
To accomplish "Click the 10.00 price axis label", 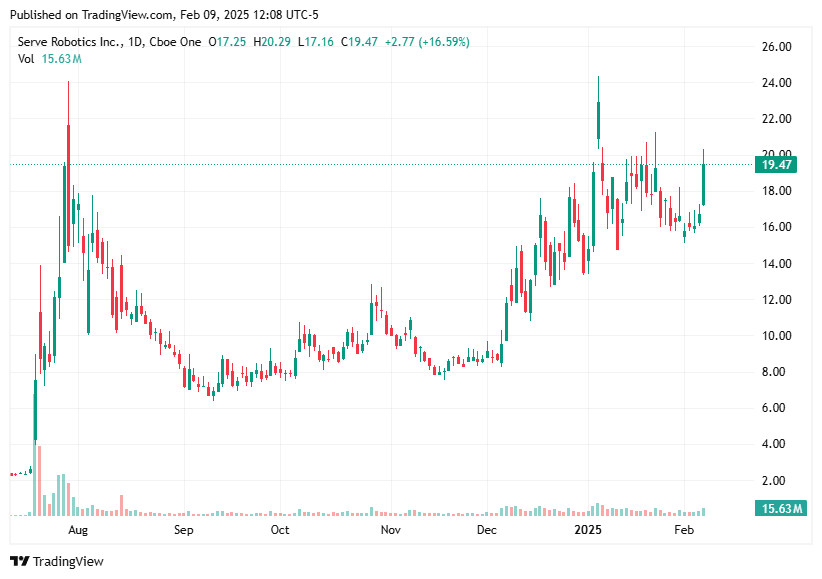I will (x=776, y=336).
